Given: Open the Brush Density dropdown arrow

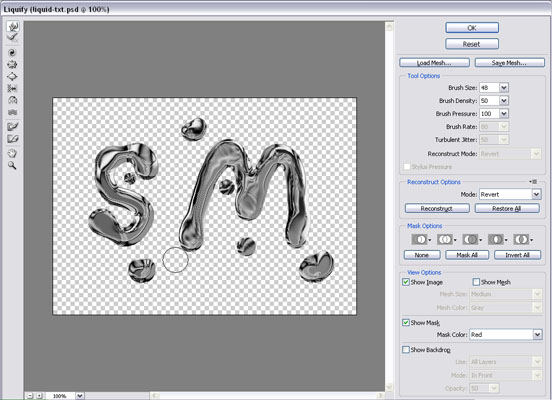Looking at the screenshot, I should pos(504,101).
